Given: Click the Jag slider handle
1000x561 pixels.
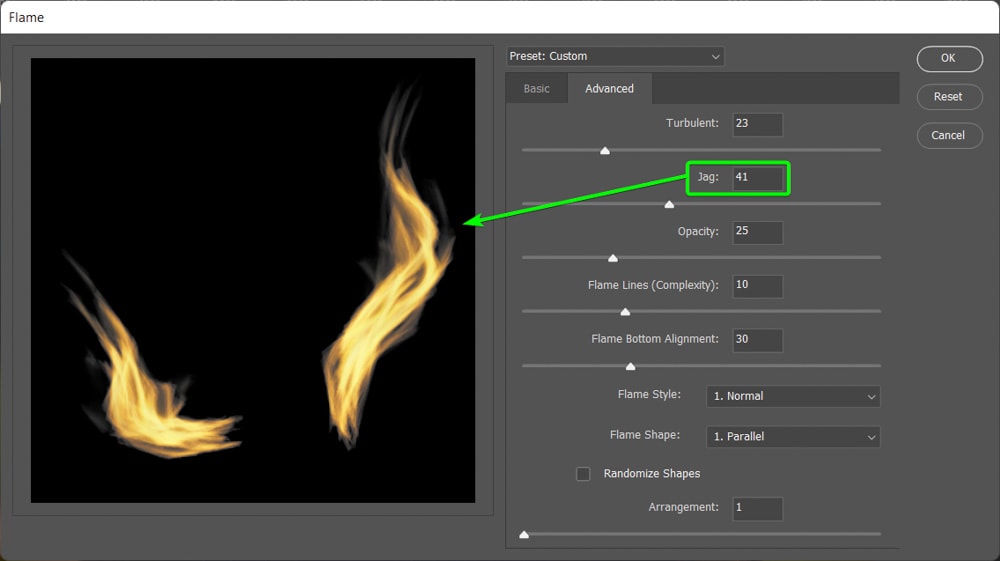Looking at the screenshot, I should click(669, 204).
